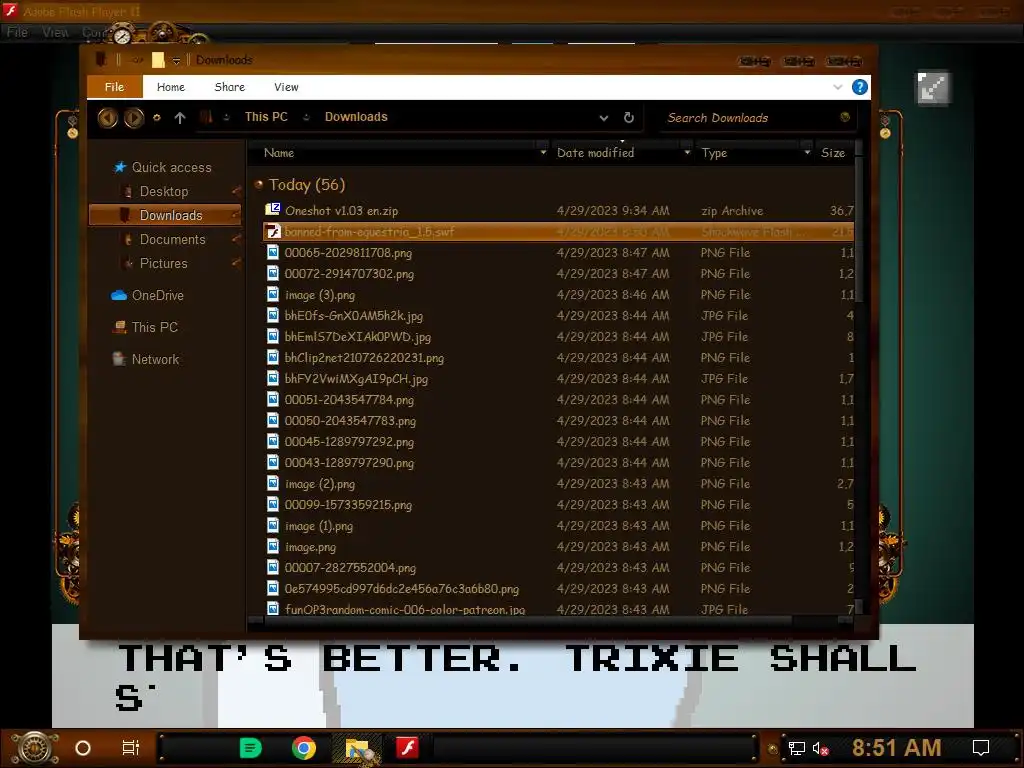Viewport: 1024px width, 768px height.
Task: Select file bhFY2VwiMXgAI9pCH.jpg
Action: click(x=356, y=379)
